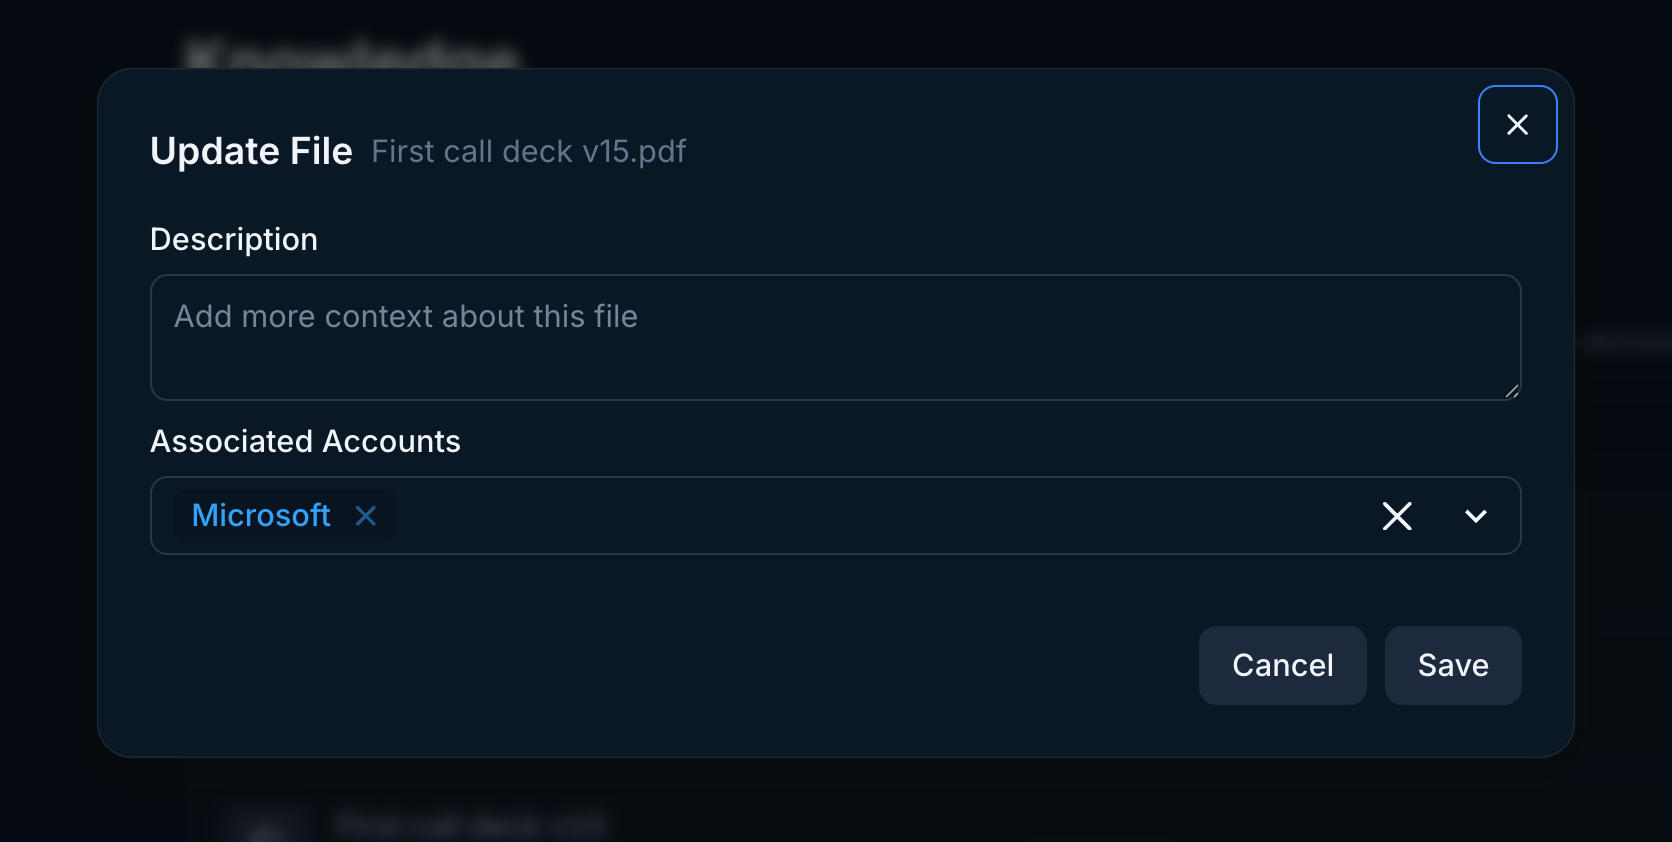Click the Update File title
Image resolution: width=1672 pixels, height=842 pixels.
tap(251, 151)
